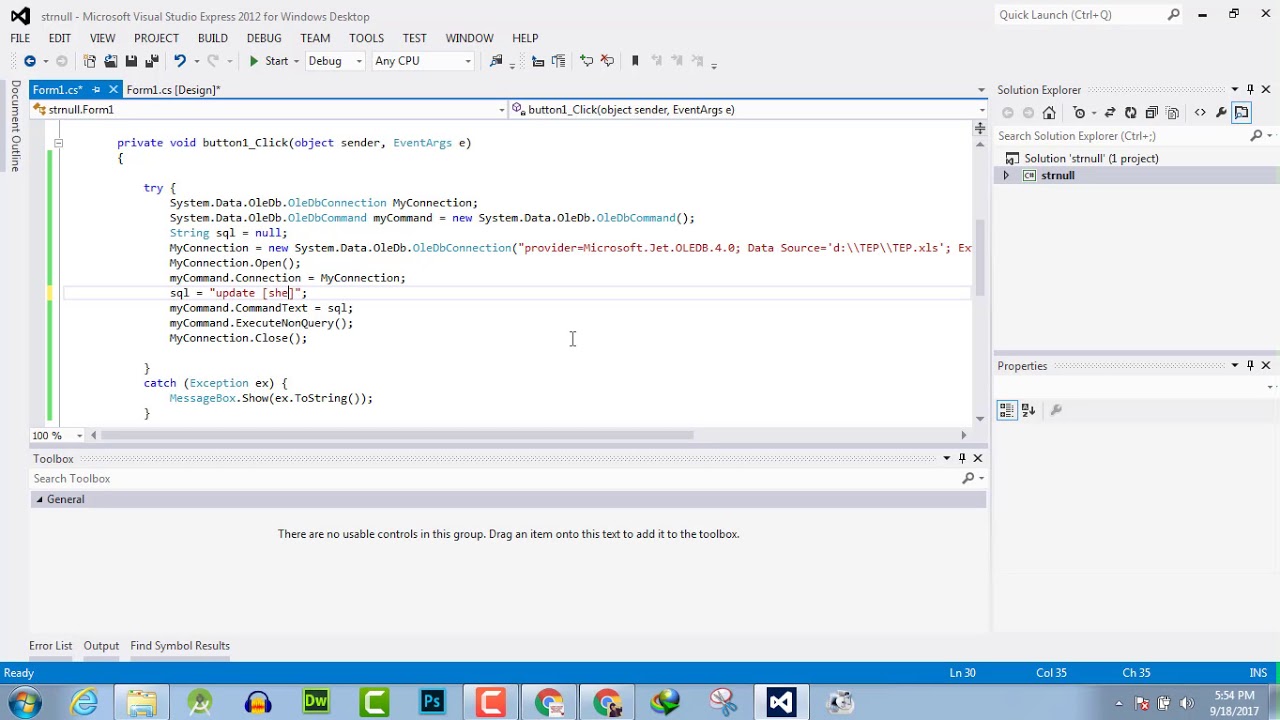Click the Save All toolbar icon
The width and height of the screenshot is (1280, 720).
pos(152,61)
